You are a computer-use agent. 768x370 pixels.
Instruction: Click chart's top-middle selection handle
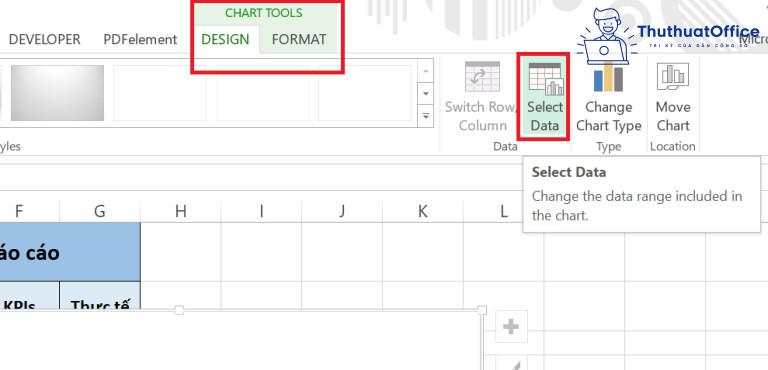(179, 310)
